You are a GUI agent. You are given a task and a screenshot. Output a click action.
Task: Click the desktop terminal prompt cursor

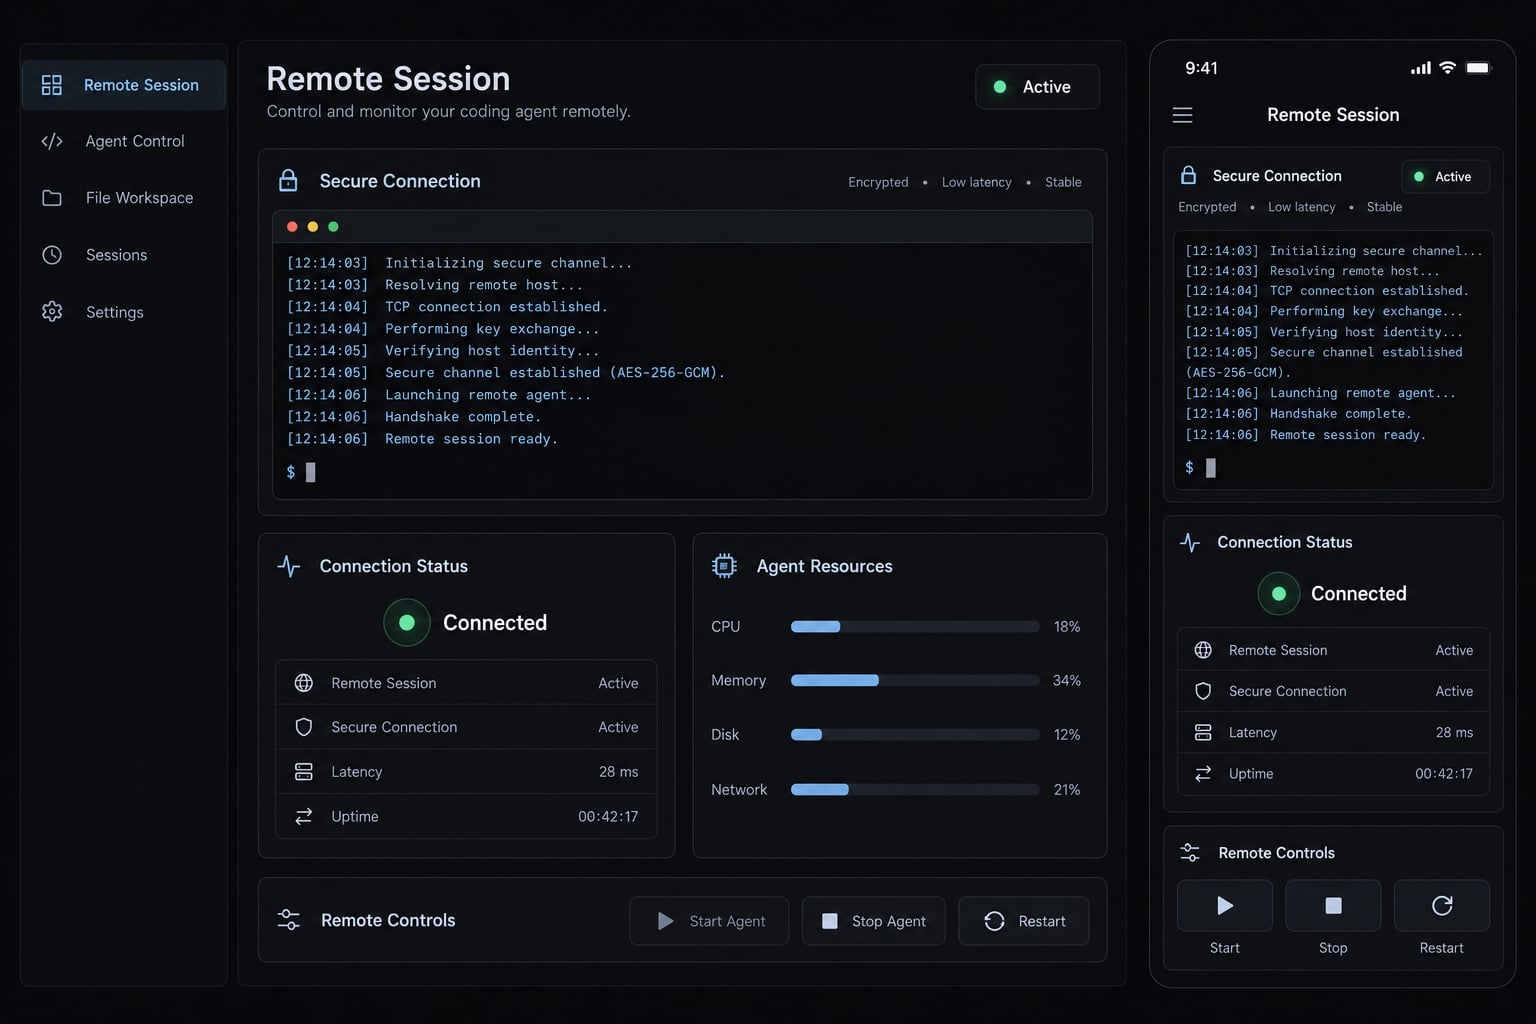coord(310,472)
